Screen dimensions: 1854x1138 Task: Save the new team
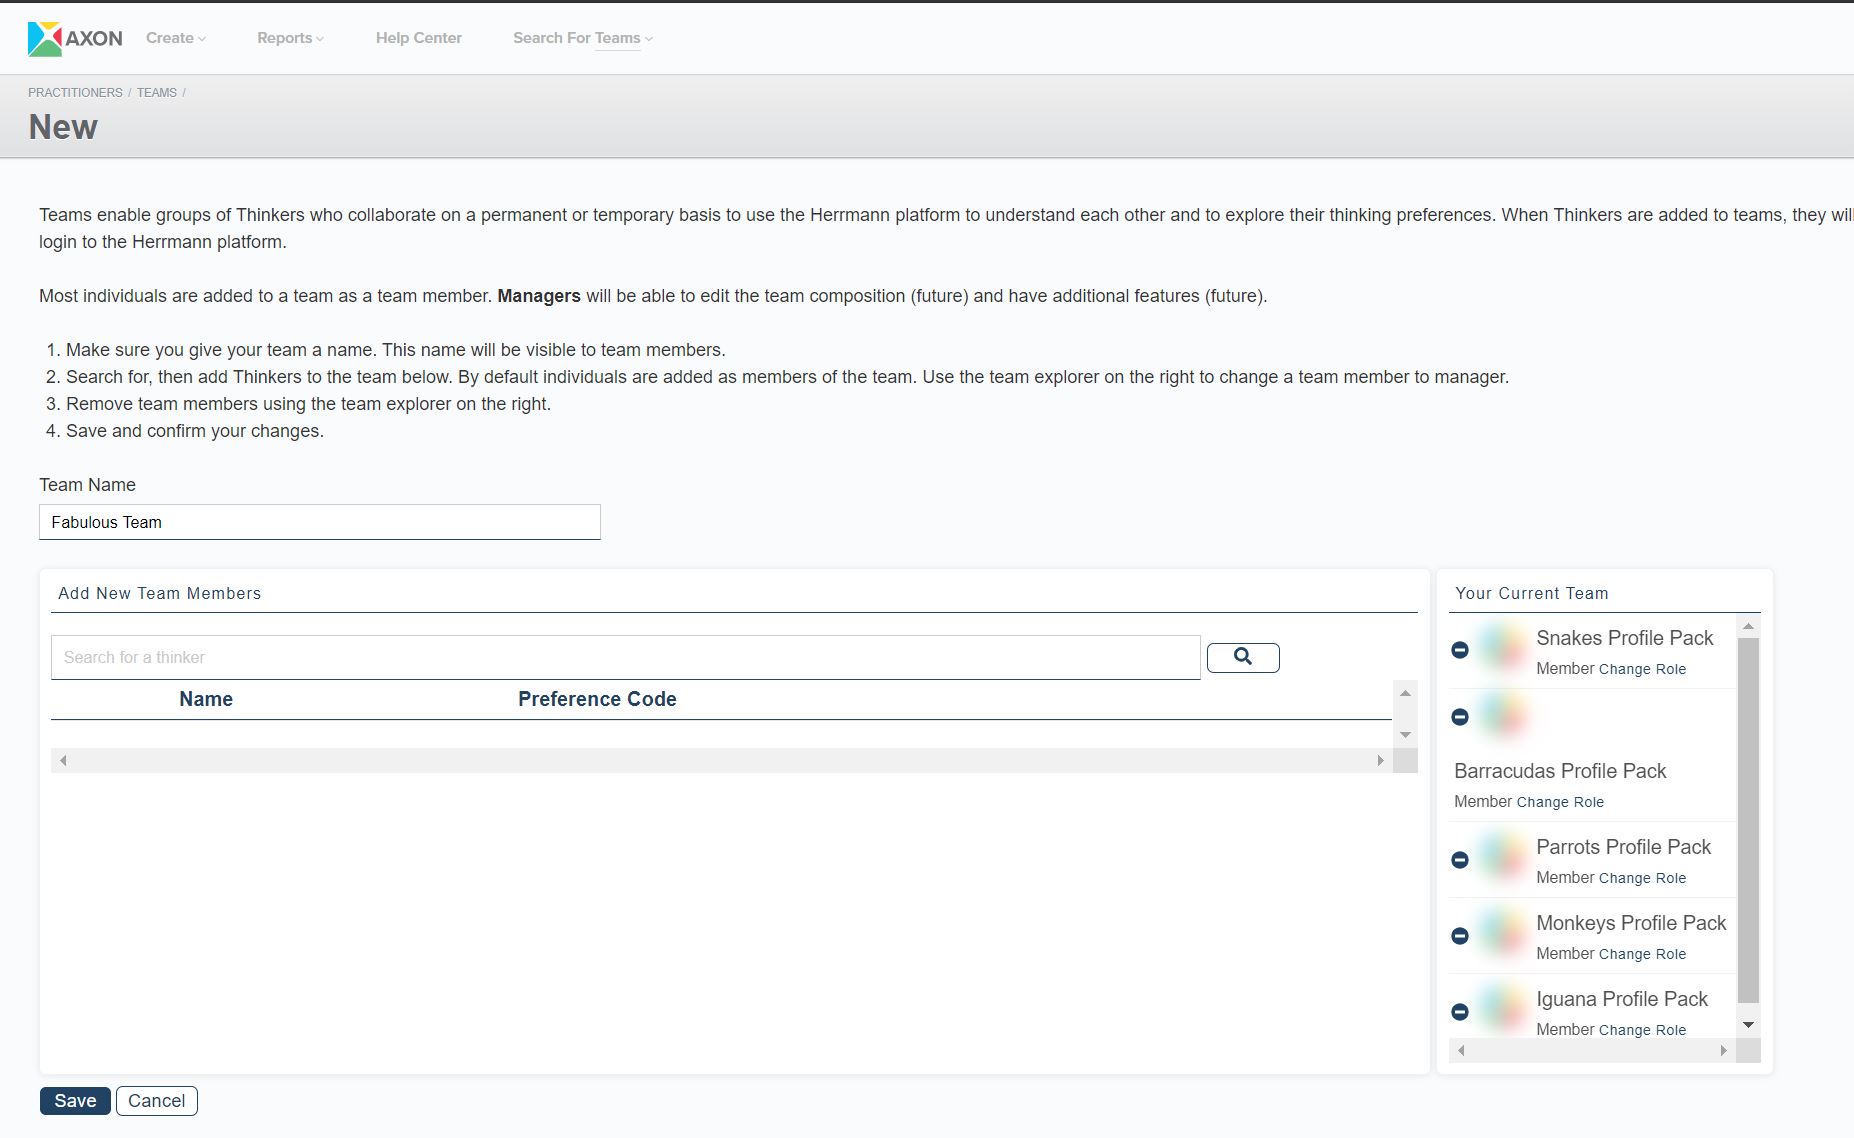pos(75,1100)
